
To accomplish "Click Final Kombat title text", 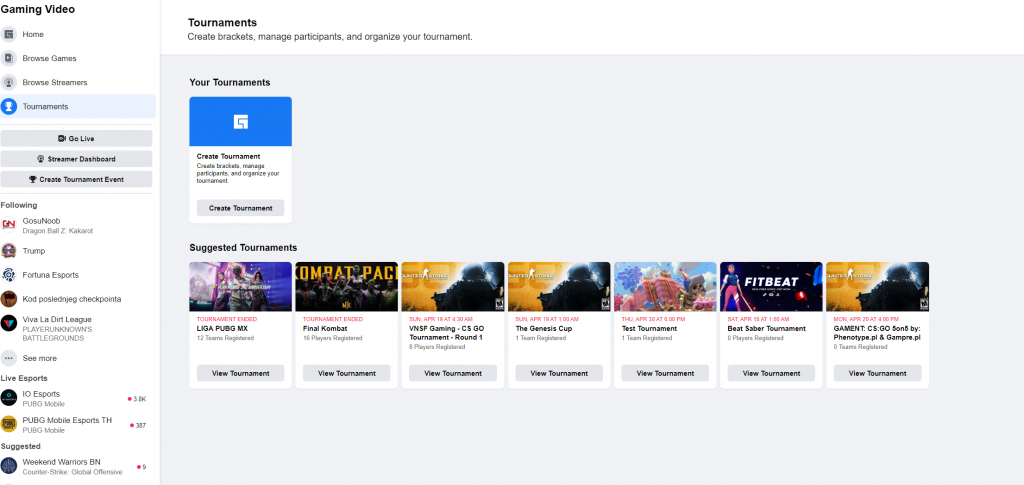I will pos(325,328).
